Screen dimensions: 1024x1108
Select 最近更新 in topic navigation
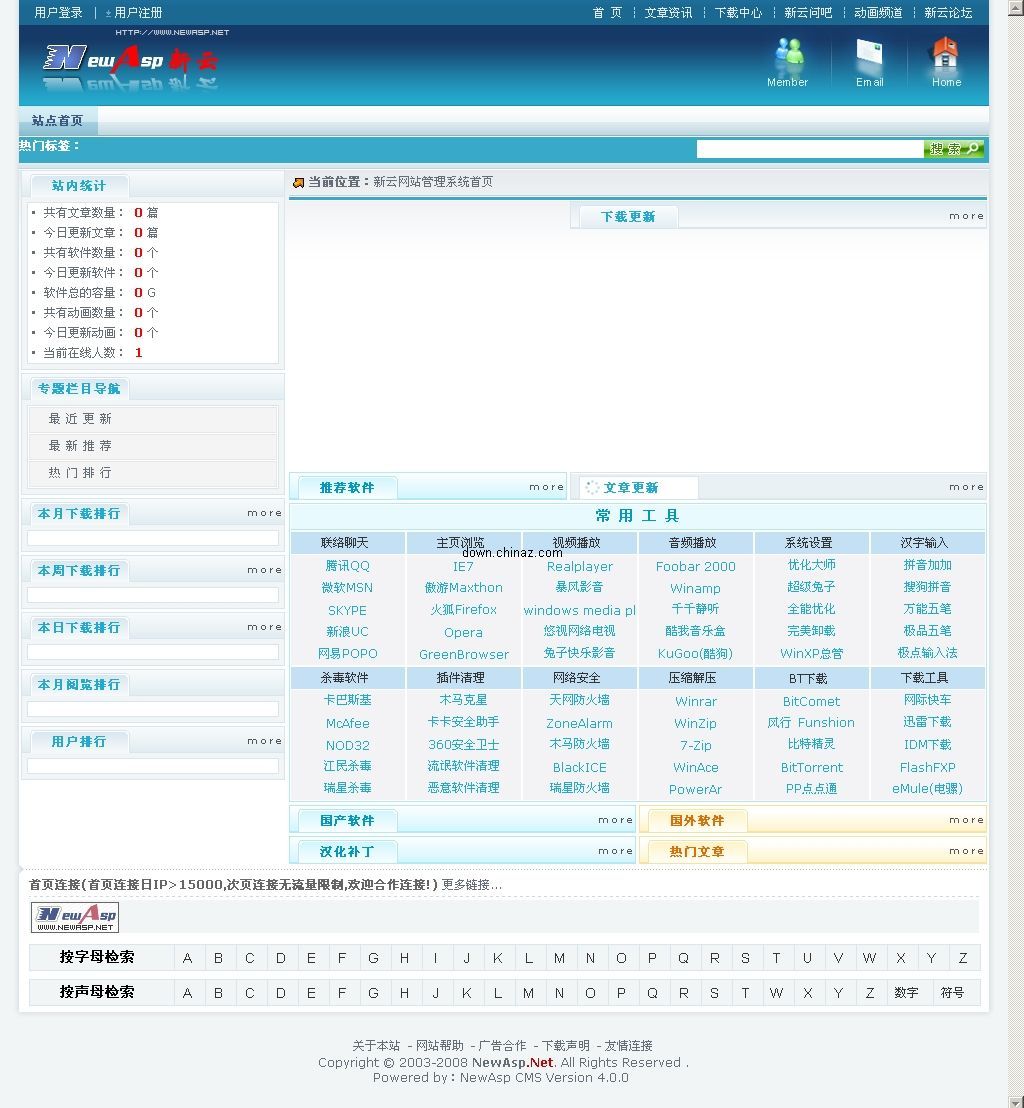coord(81,419)
